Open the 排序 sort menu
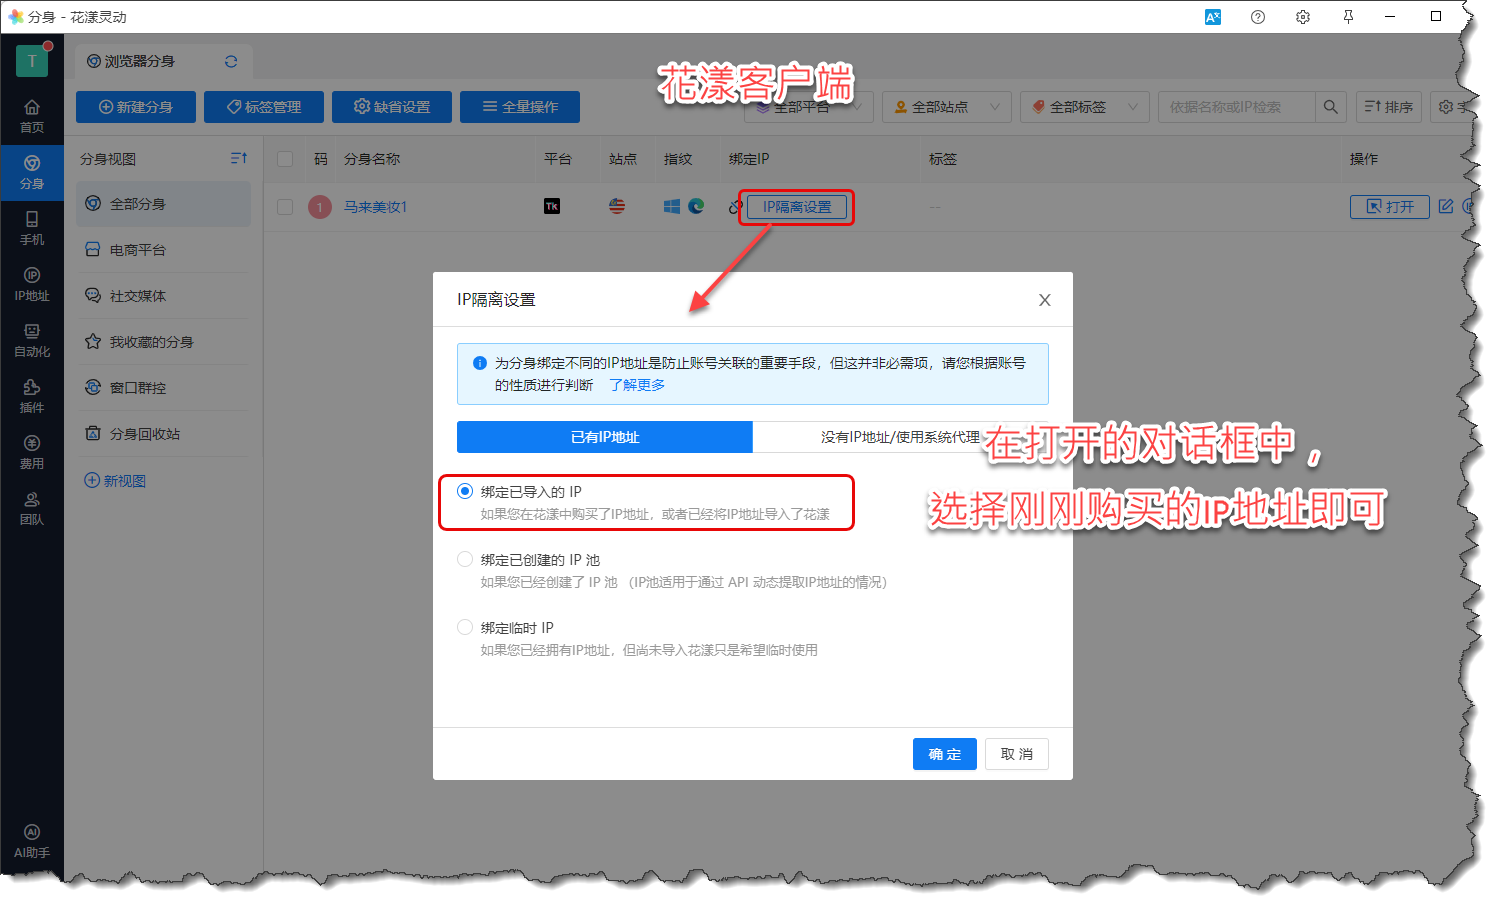1504x911 pixels. tap(1389, 107)
